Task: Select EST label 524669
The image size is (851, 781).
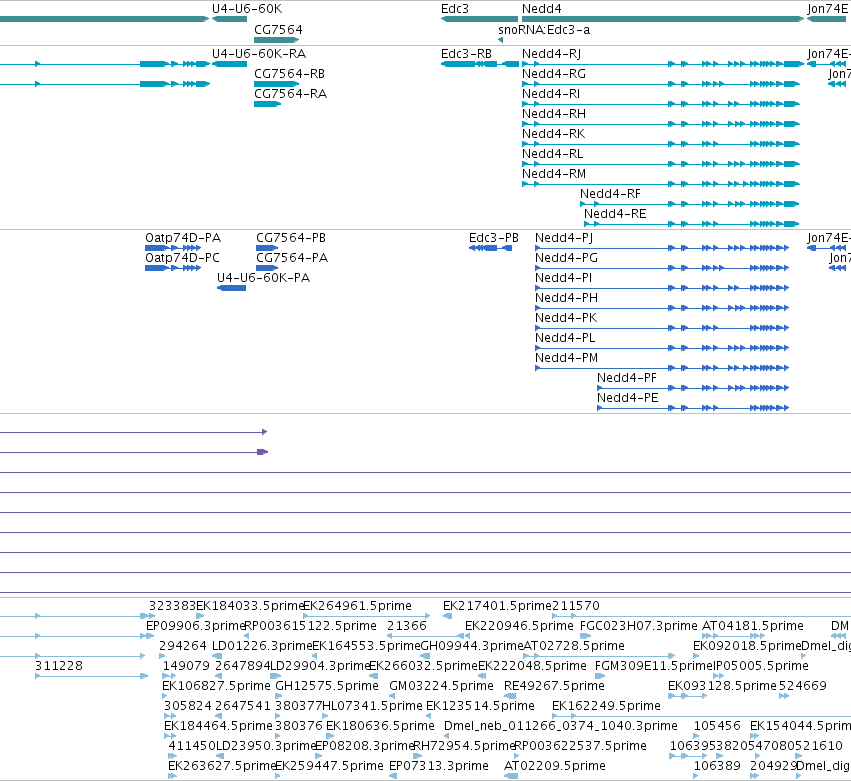Action: click(803, 685)
